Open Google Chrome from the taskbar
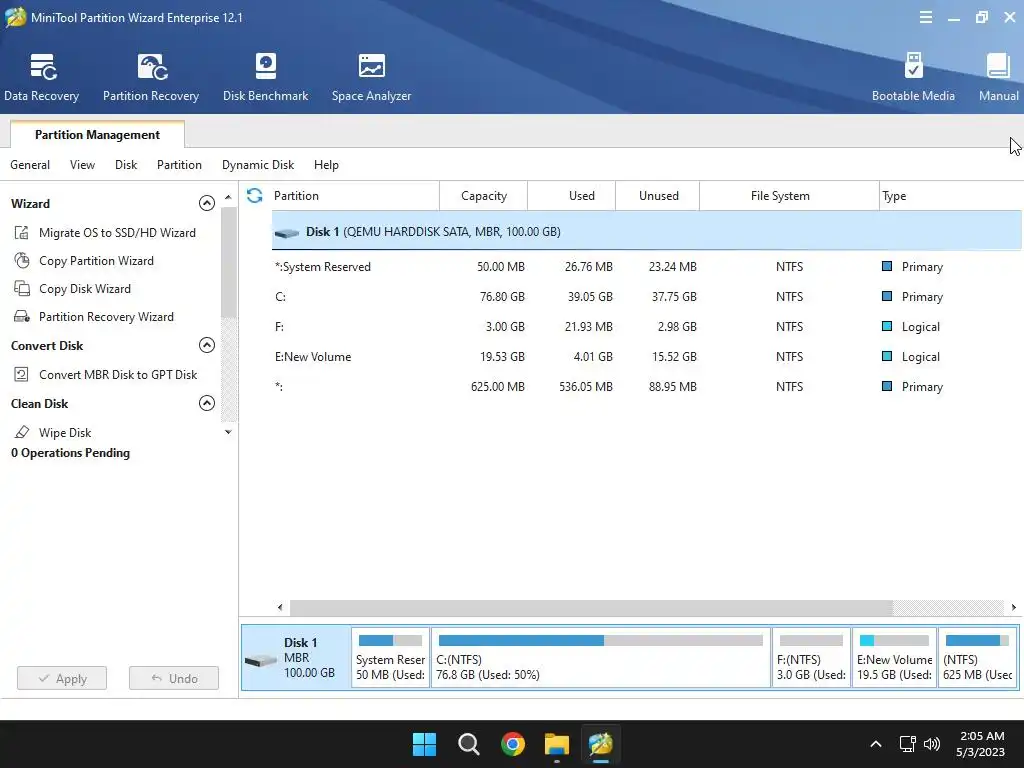 point(513,744)
